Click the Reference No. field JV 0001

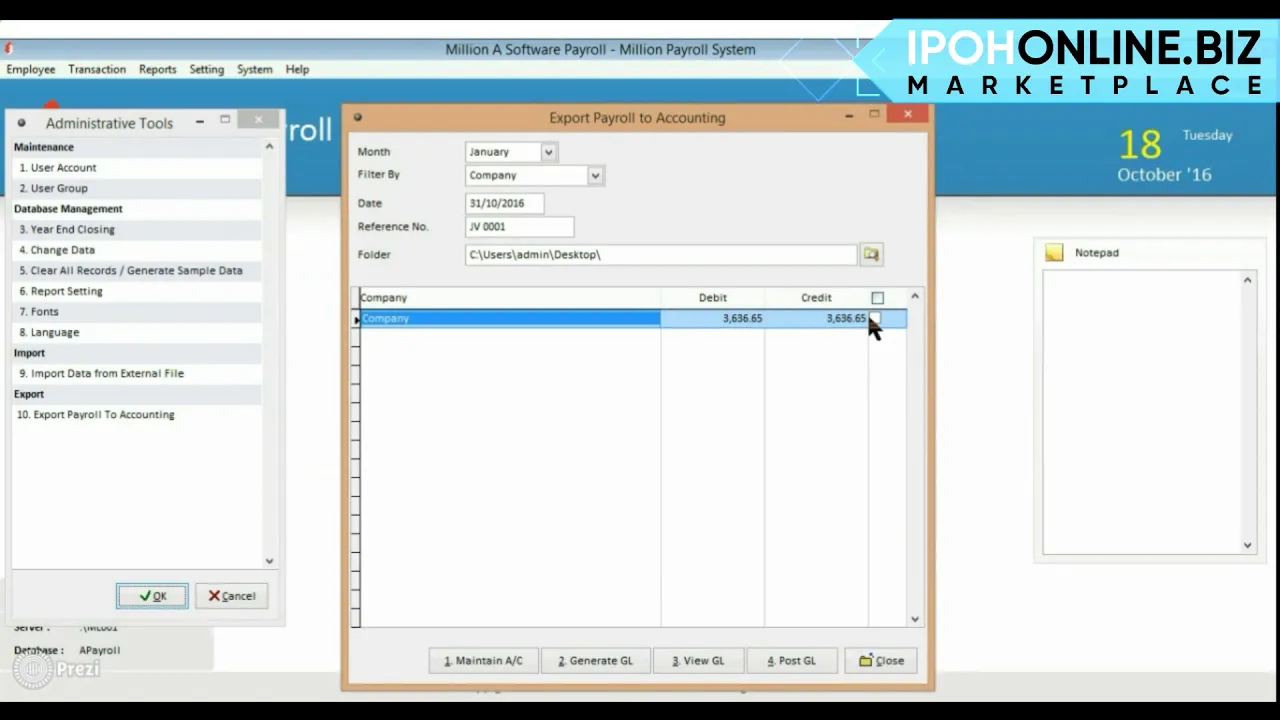pyautogui.click(x=520, y=227)
